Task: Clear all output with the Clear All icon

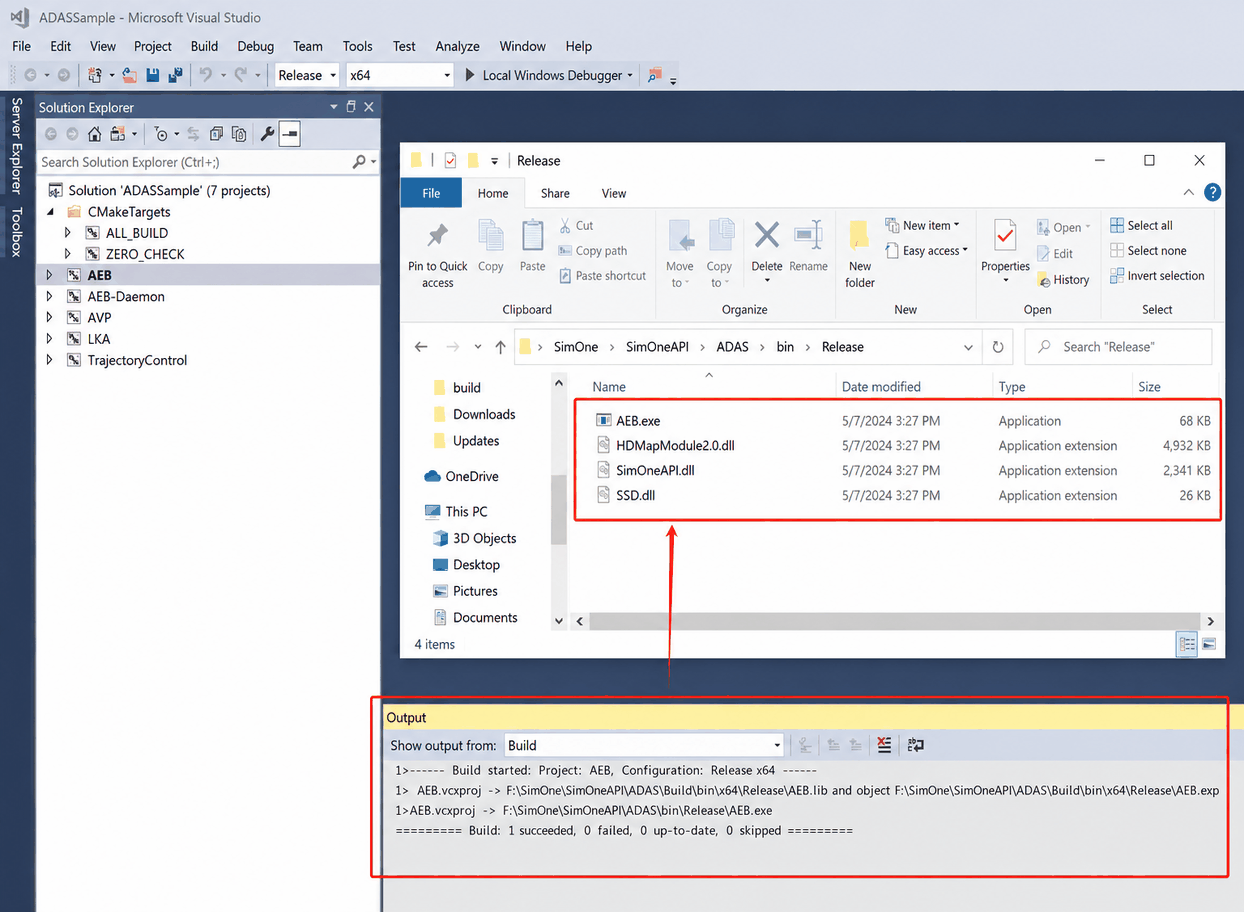Action: (884, 745)
